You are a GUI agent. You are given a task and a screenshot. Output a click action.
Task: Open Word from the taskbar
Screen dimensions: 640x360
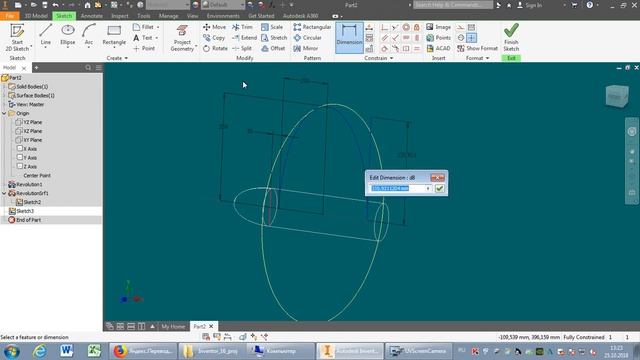[67, 351]
